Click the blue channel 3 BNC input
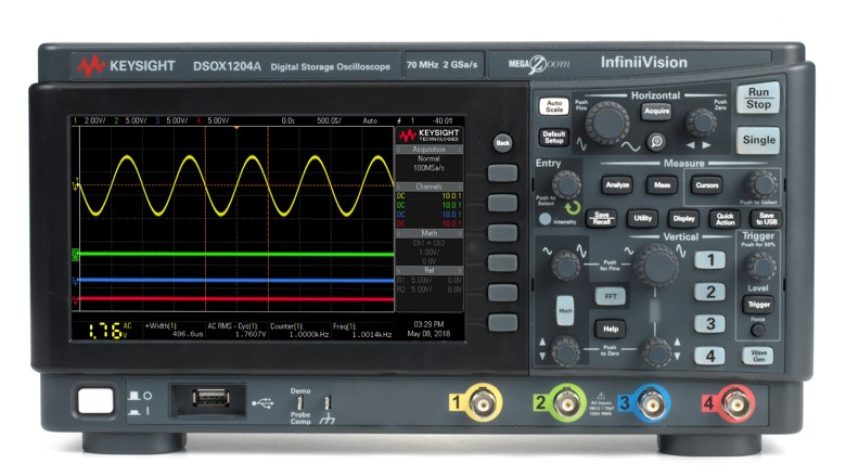This screenshot has height=476, width=846. pos(652,403)
